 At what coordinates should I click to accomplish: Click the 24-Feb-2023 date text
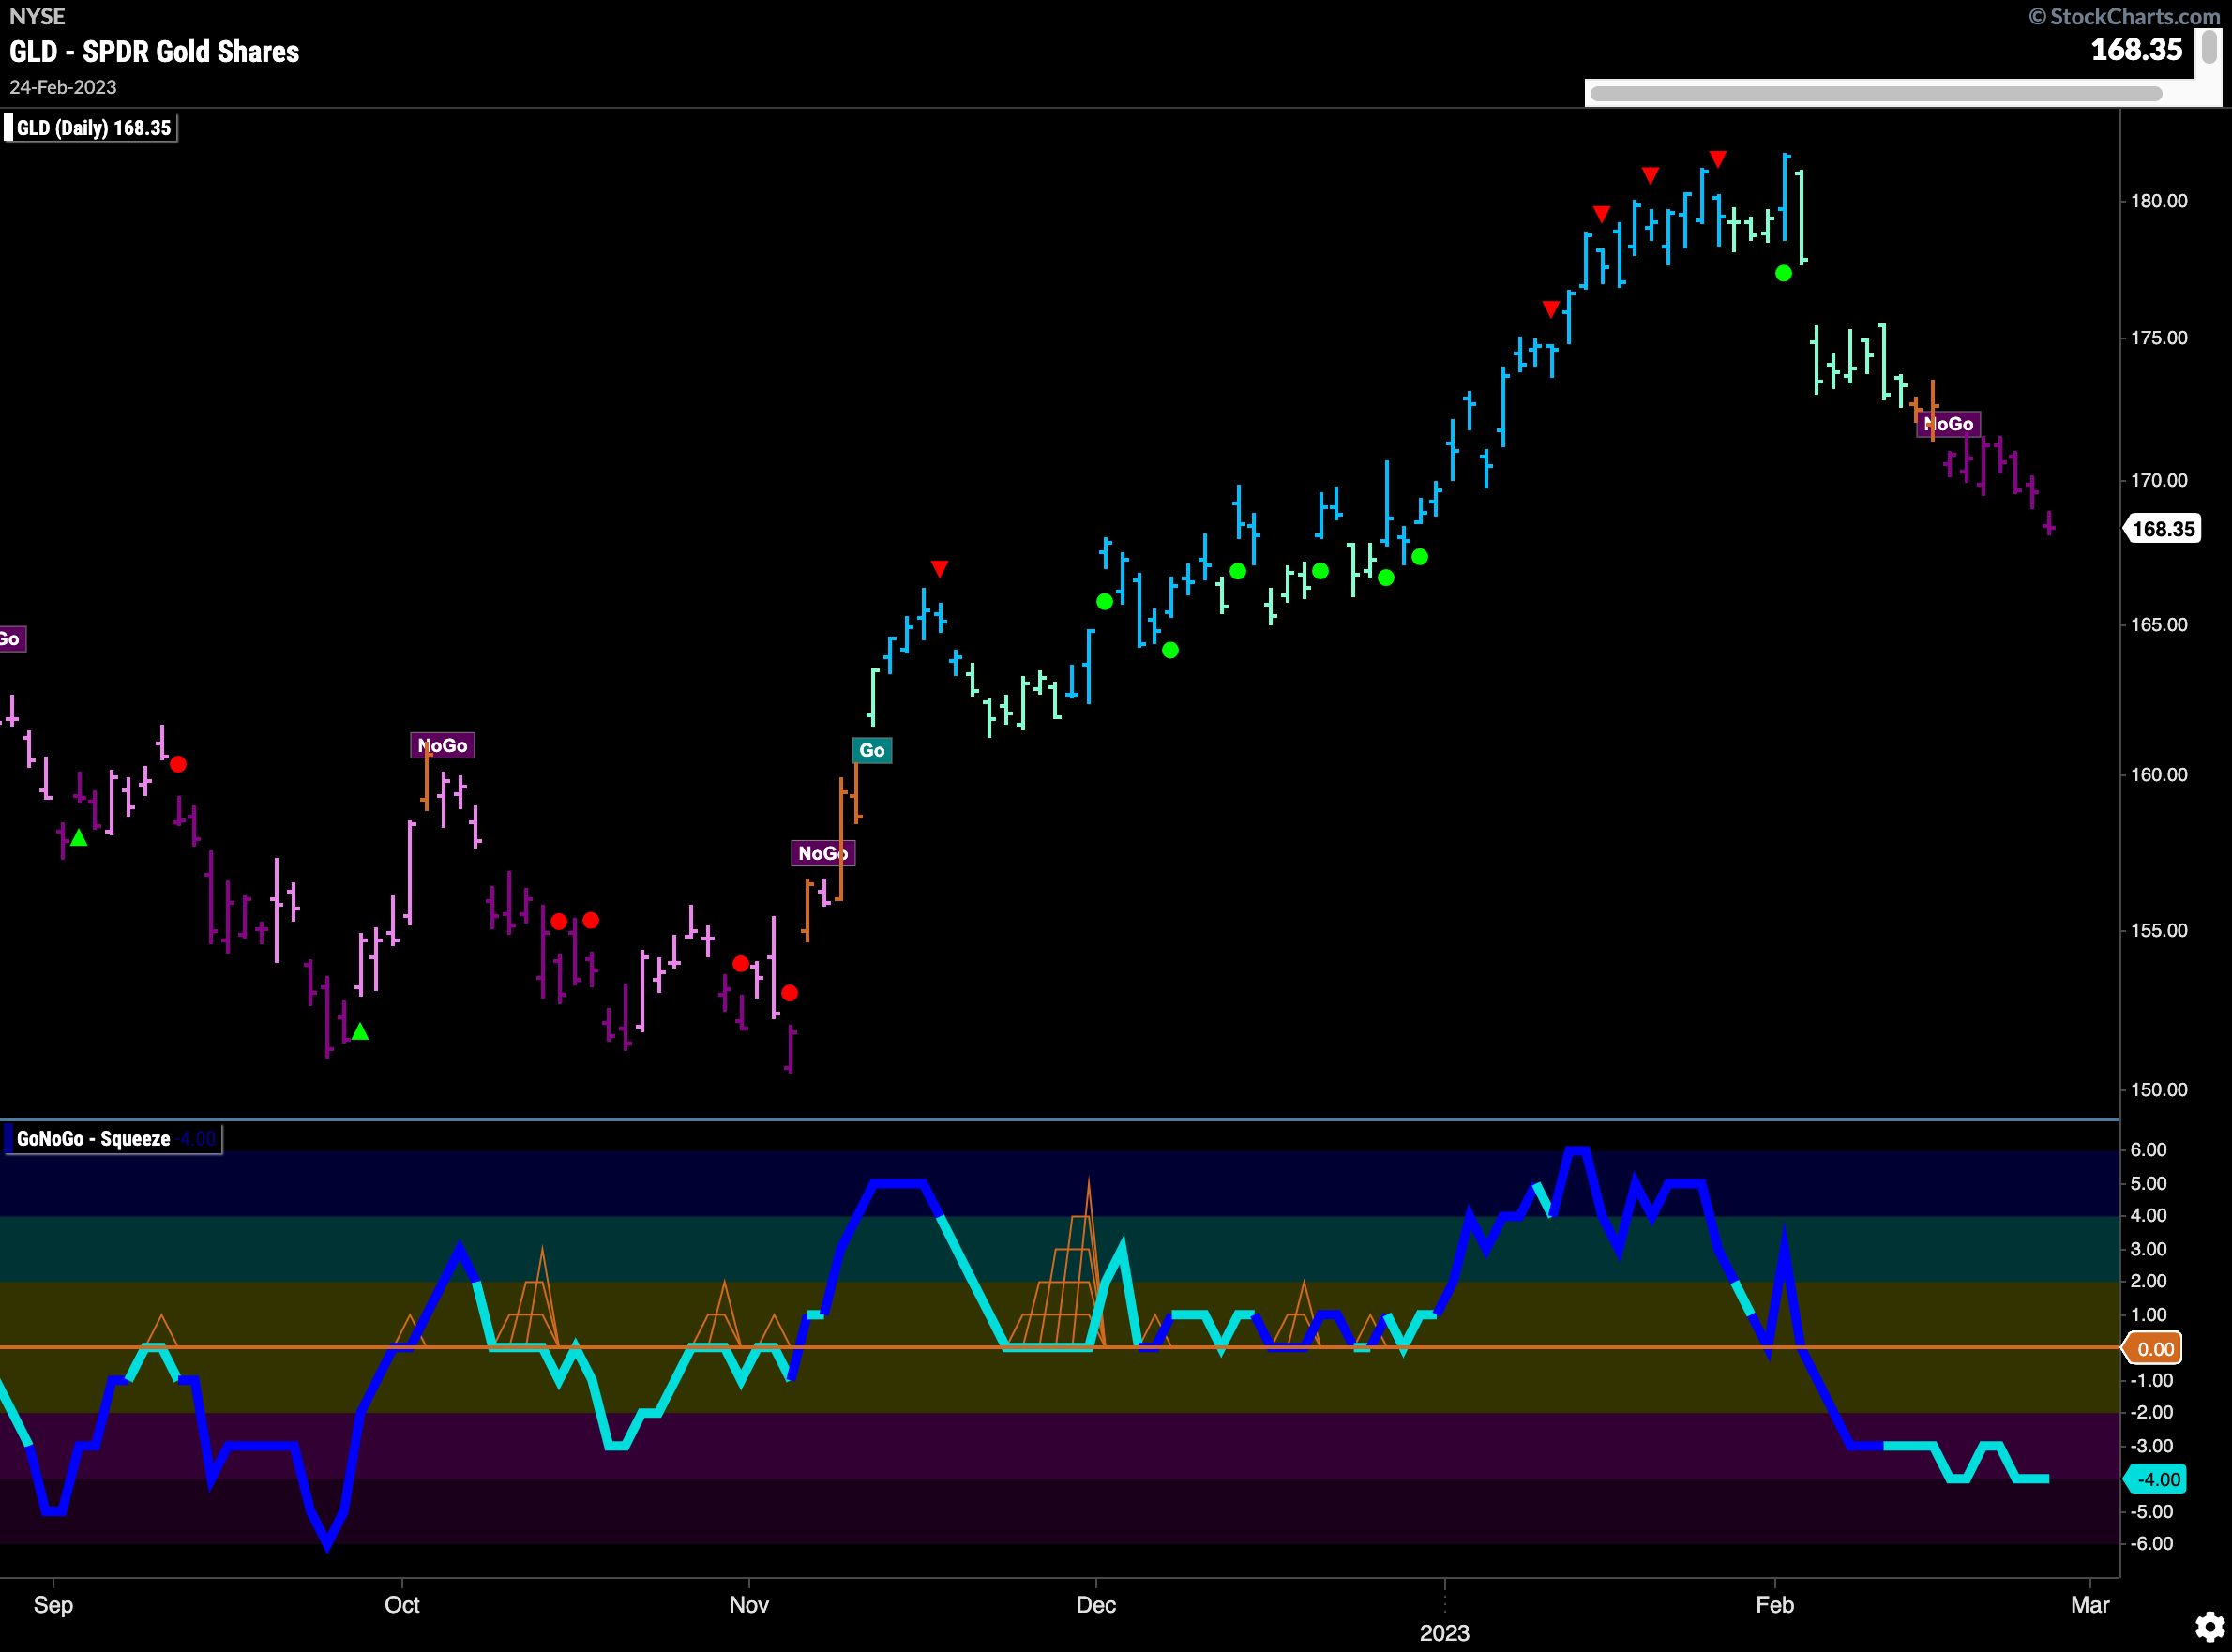coord(63,87)
